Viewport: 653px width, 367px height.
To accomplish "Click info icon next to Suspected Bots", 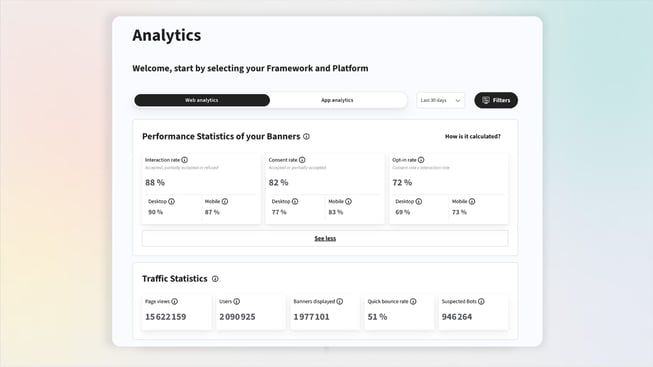I will pyautogui.click(x=481, y=302).
